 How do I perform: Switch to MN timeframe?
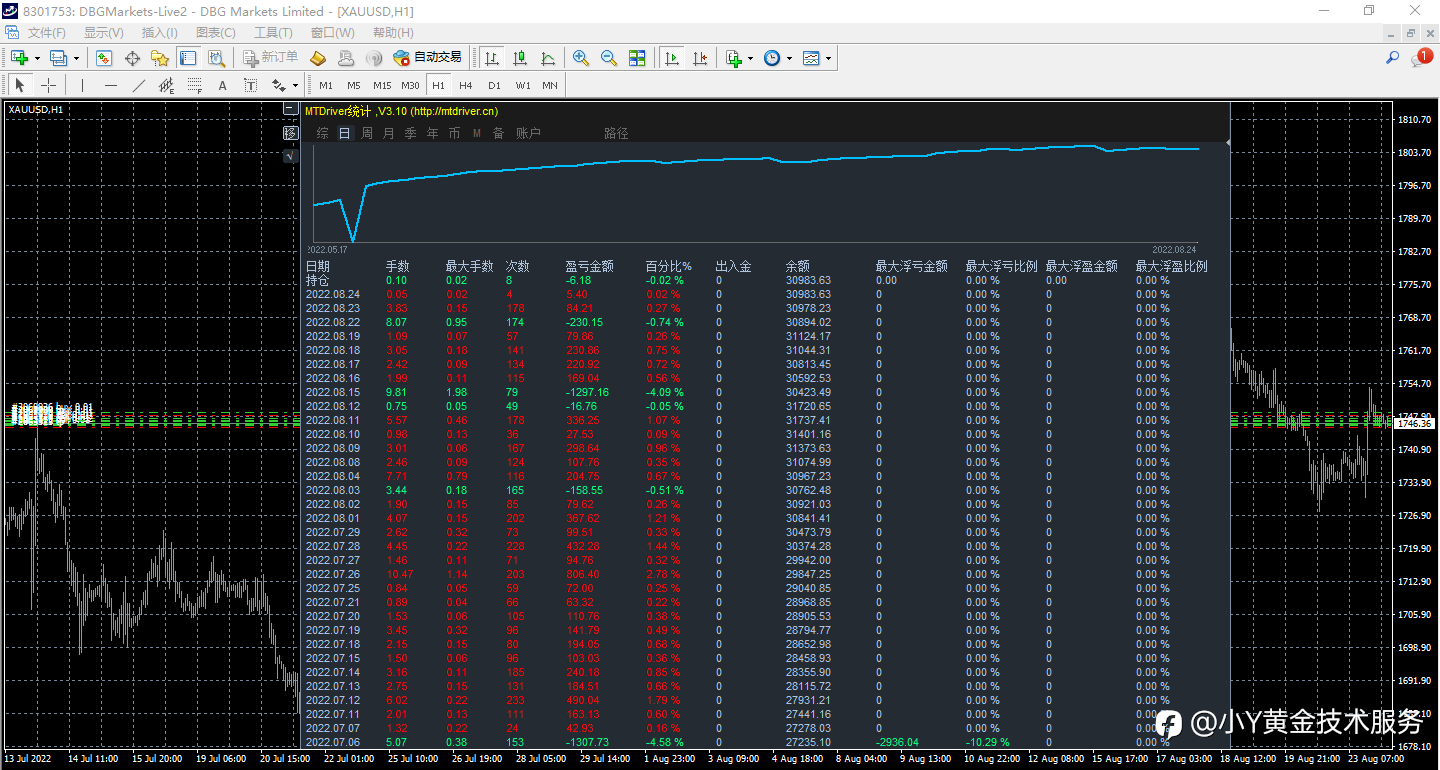(x=550, y=85)
